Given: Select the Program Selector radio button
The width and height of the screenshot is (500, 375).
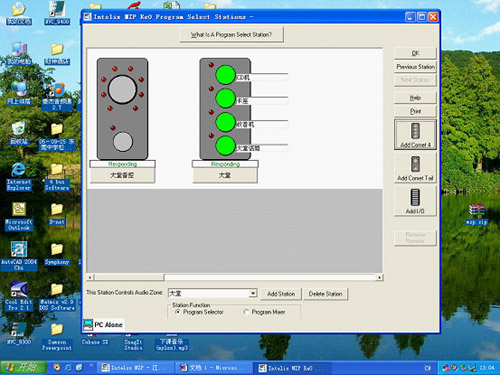Looking at the screenshot, I should (178, 312).
